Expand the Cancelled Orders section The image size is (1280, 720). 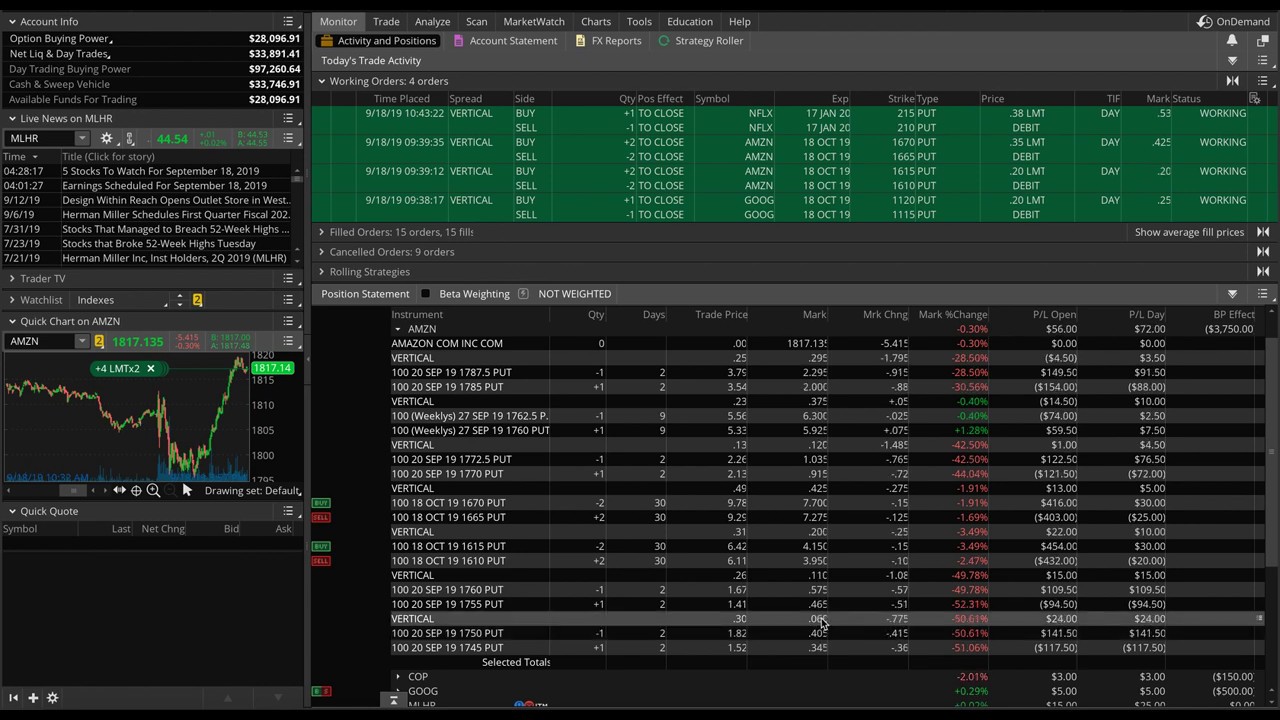click(x=322, y=252)
